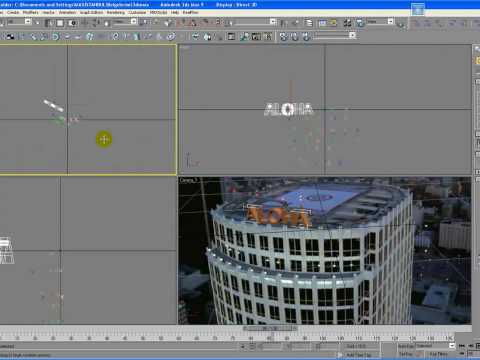Open the Curve Editor
Screen dimensions: 480x360
pos(322,23)
